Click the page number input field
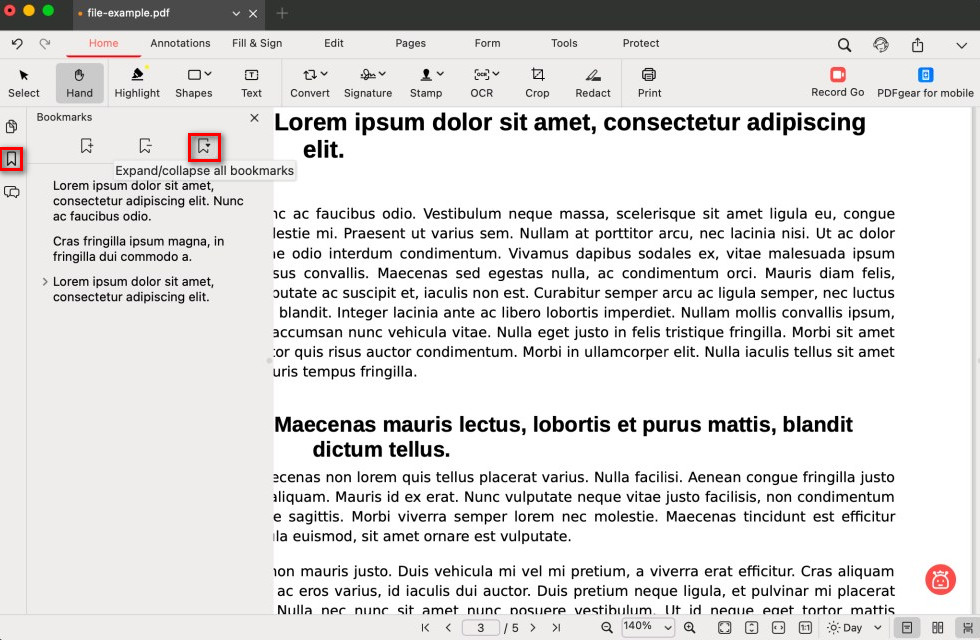980x640 pixels. pyautogui.click(x=481, y=628)
